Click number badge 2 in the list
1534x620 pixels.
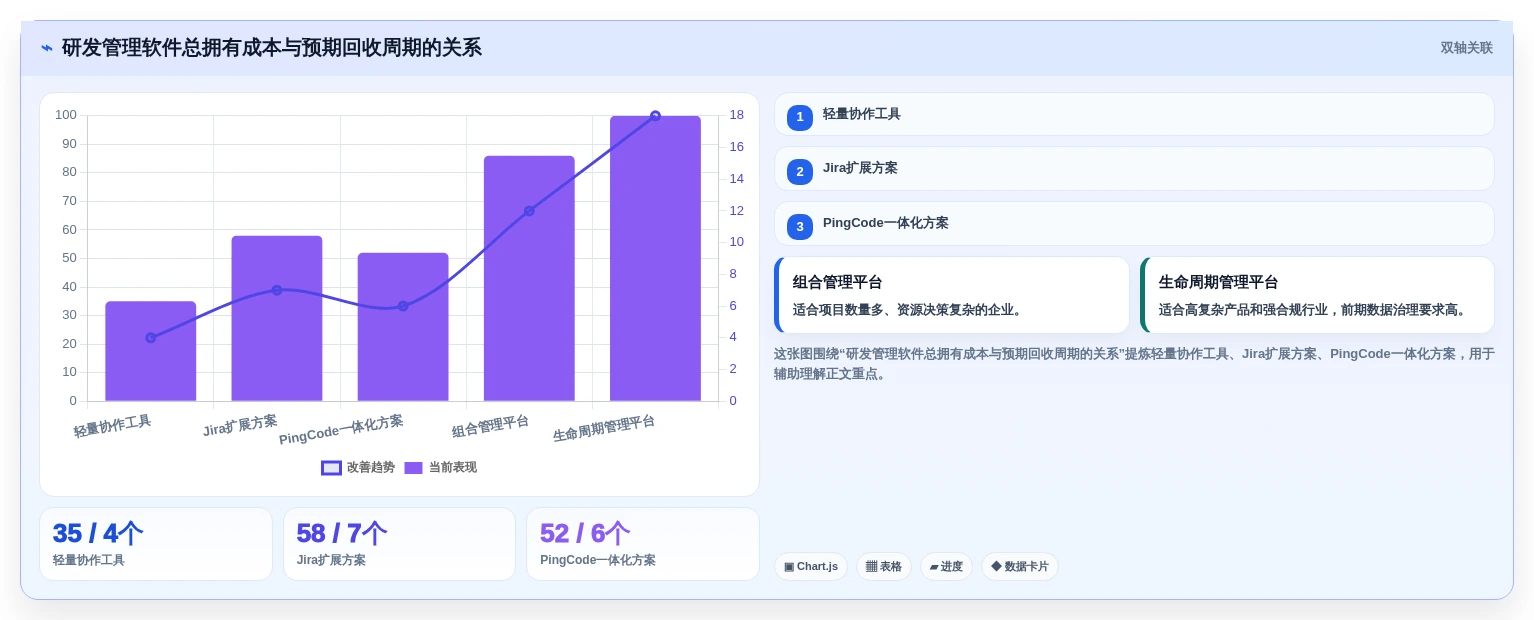800,172
